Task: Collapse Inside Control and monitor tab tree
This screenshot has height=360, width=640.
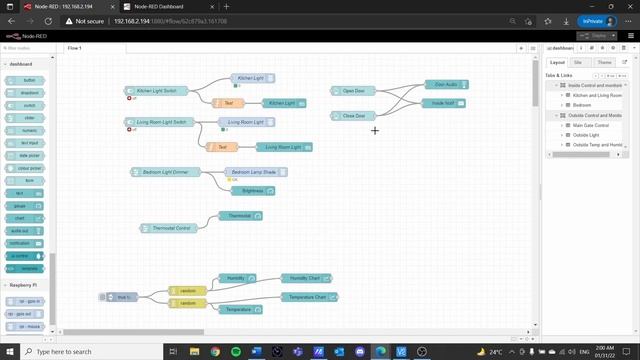Action: (556, 85)
